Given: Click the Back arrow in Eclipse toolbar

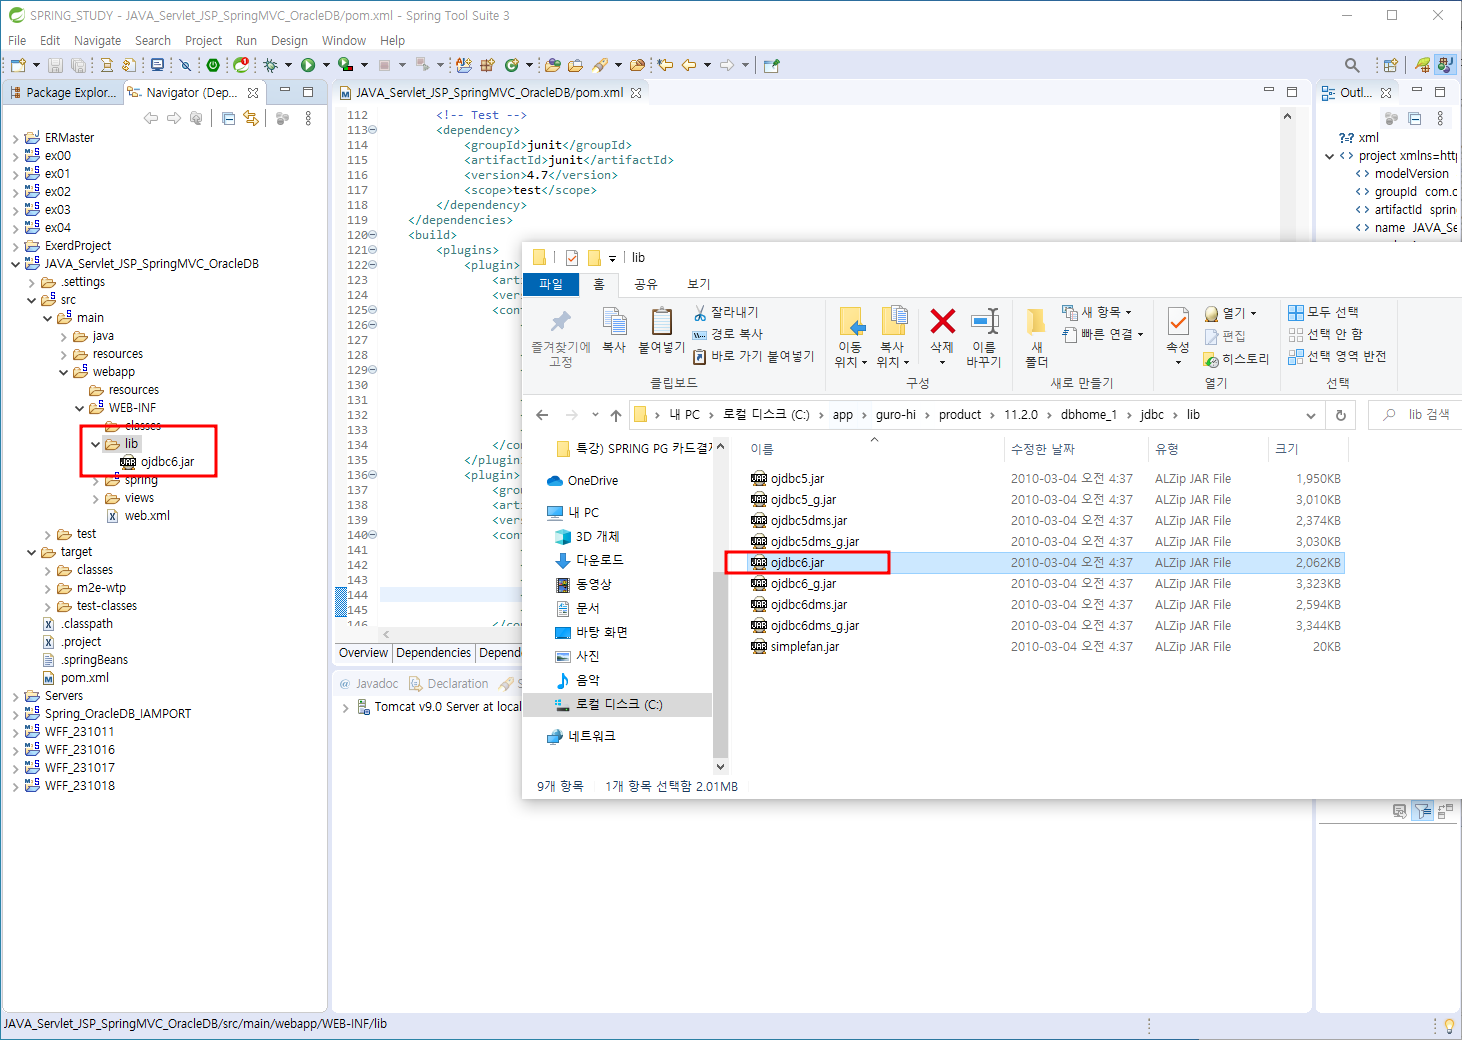Looking at the screenshot, I should click(x=689, y=65).
